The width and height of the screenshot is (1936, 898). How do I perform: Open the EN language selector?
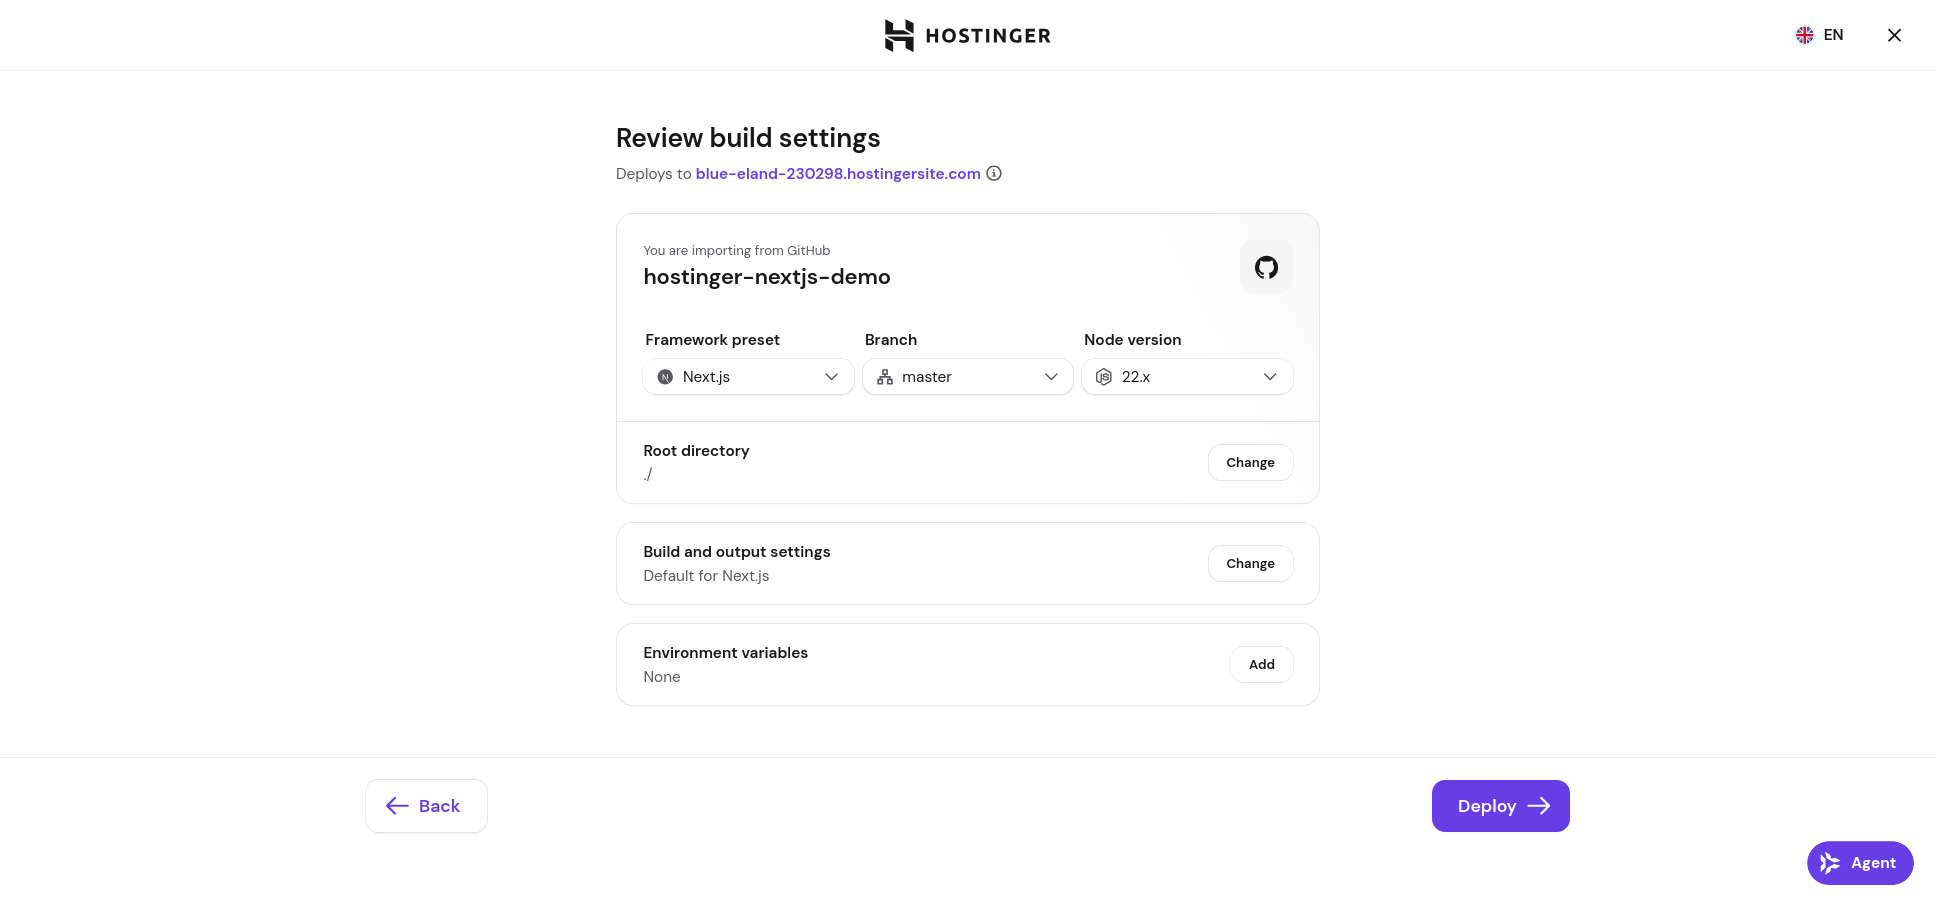tap(1820, 35)
